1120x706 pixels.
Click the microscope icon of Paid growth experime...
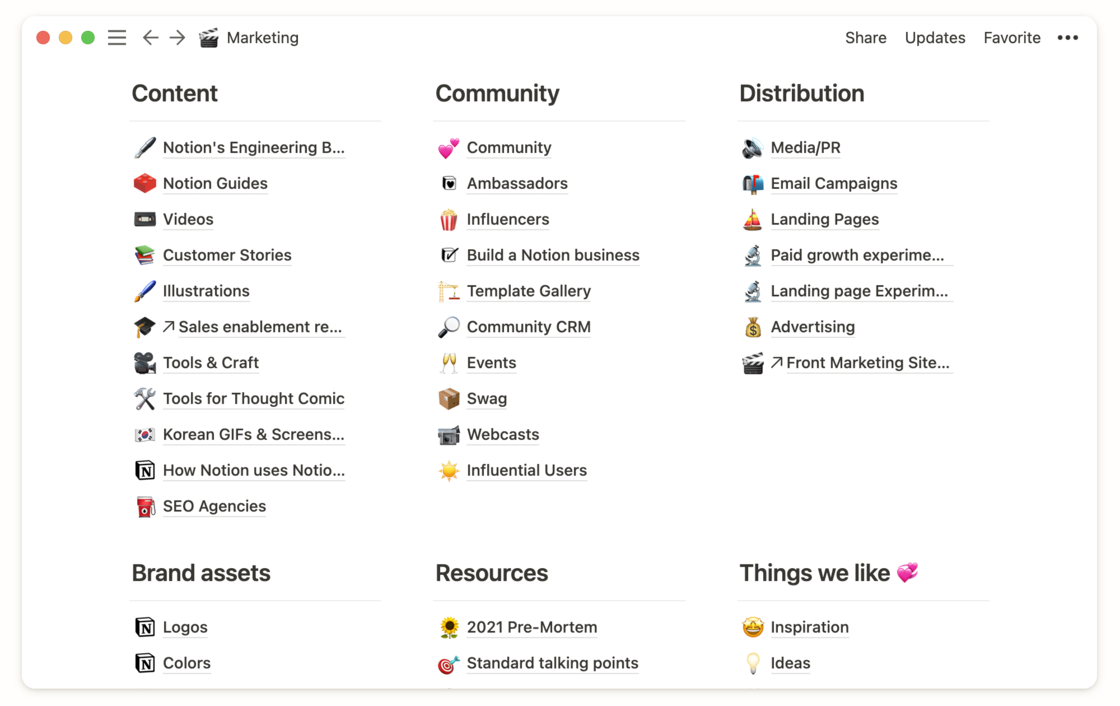coord(752,255)
